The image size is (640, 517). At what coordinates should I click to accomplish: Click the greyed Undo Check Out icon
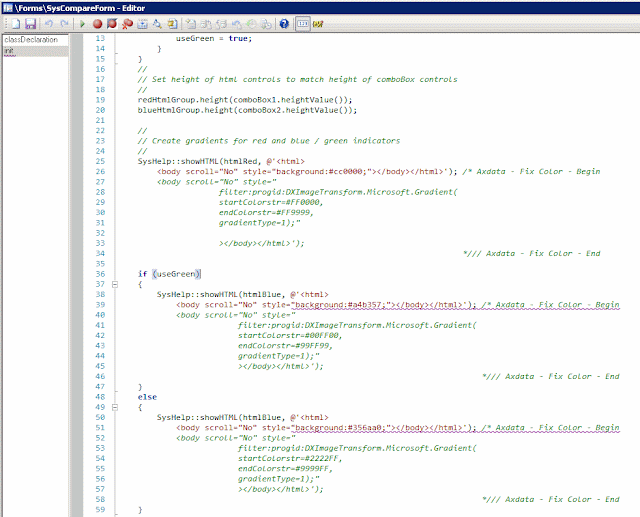pos(236,24)
